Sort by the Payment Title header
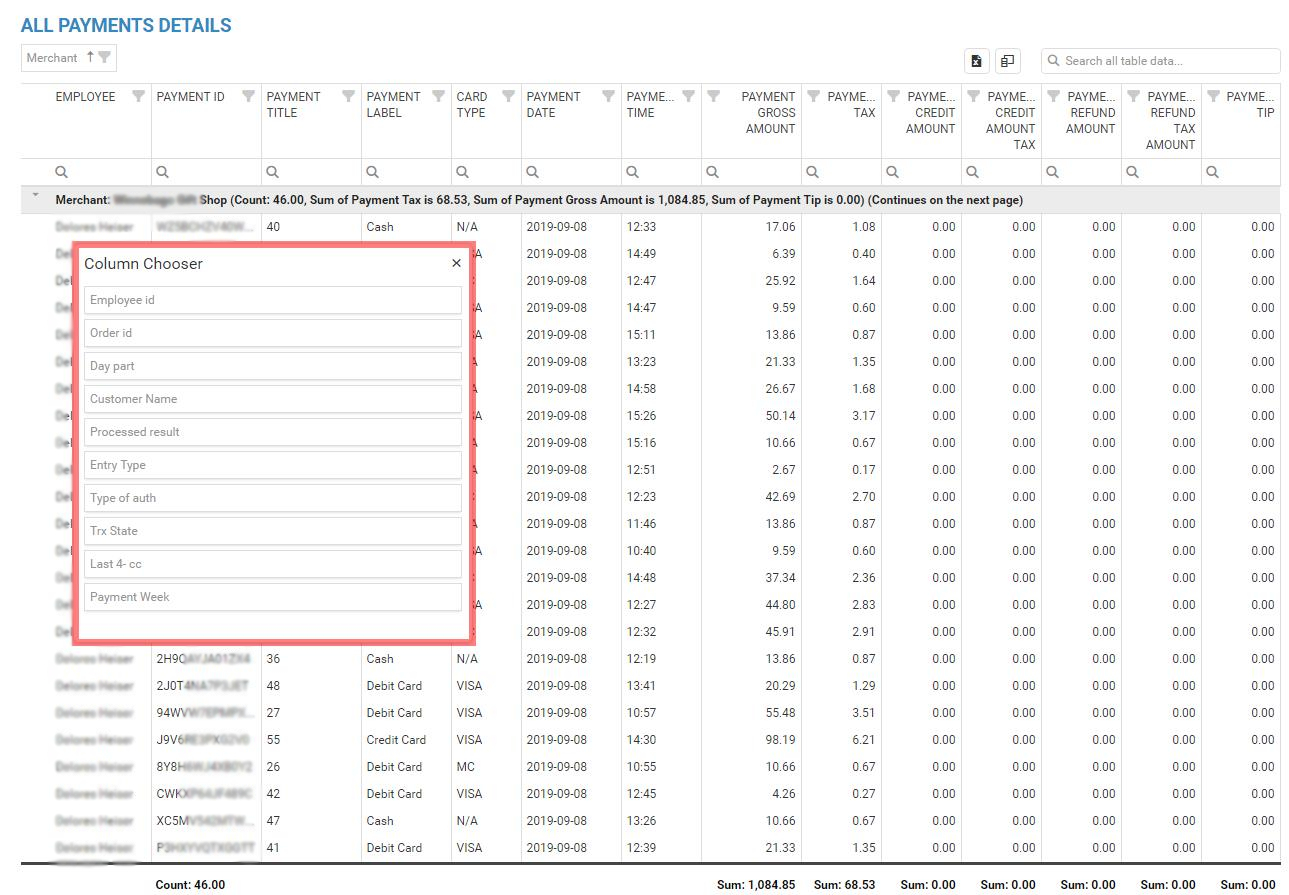Image resolution: width=1289 pixels, height=895 pixels. (293, 105)
